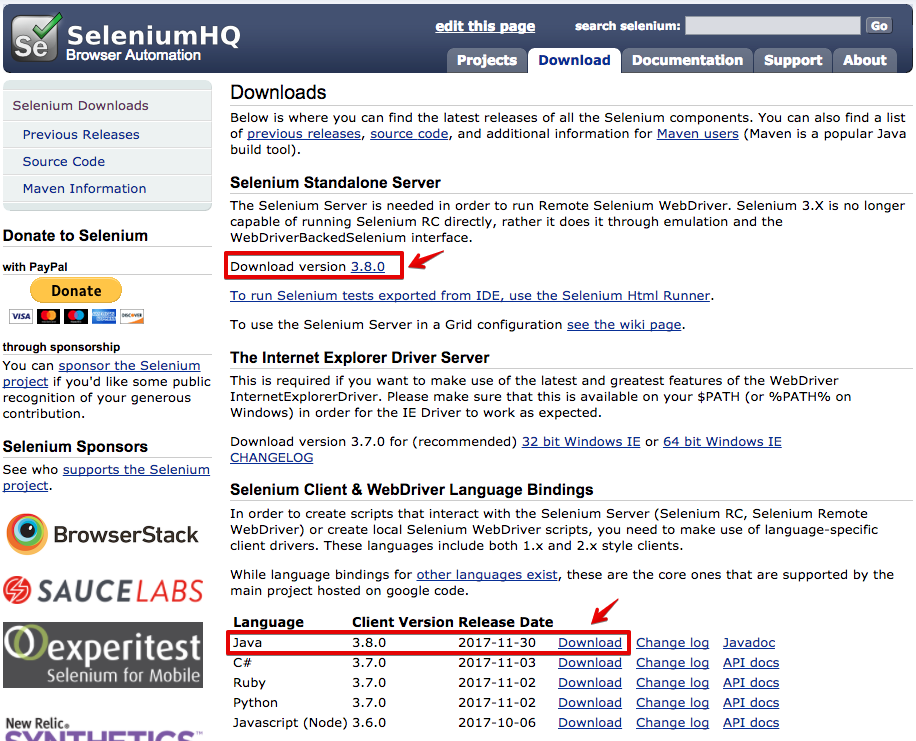The height and width of the screenshot is (741, 916).
Task: Select the 2017-10-06 release date cell
Action: (497, 723)
